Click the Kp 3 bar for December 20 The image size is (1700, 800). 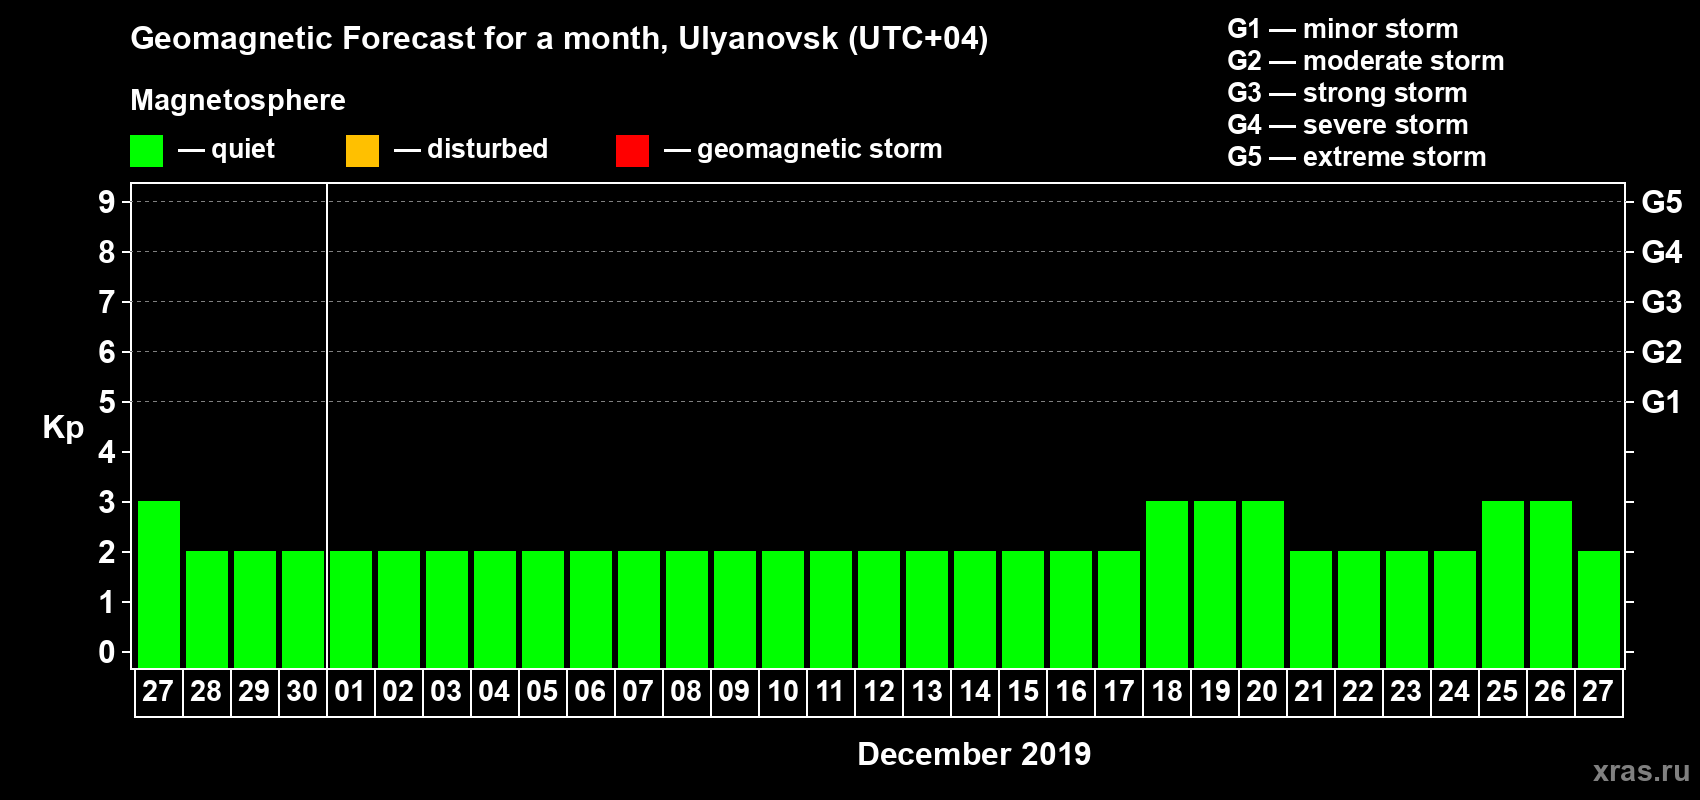(x=1263, y=584)
